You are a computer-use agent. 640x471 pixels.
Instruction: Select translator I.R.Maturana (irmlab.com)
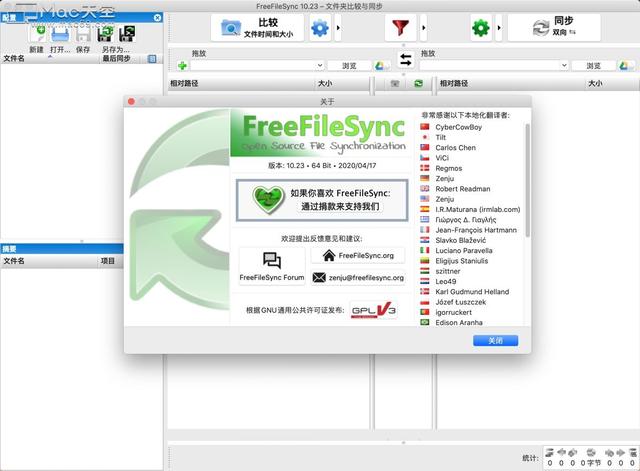pyautogui.click(x=478, y=209)
